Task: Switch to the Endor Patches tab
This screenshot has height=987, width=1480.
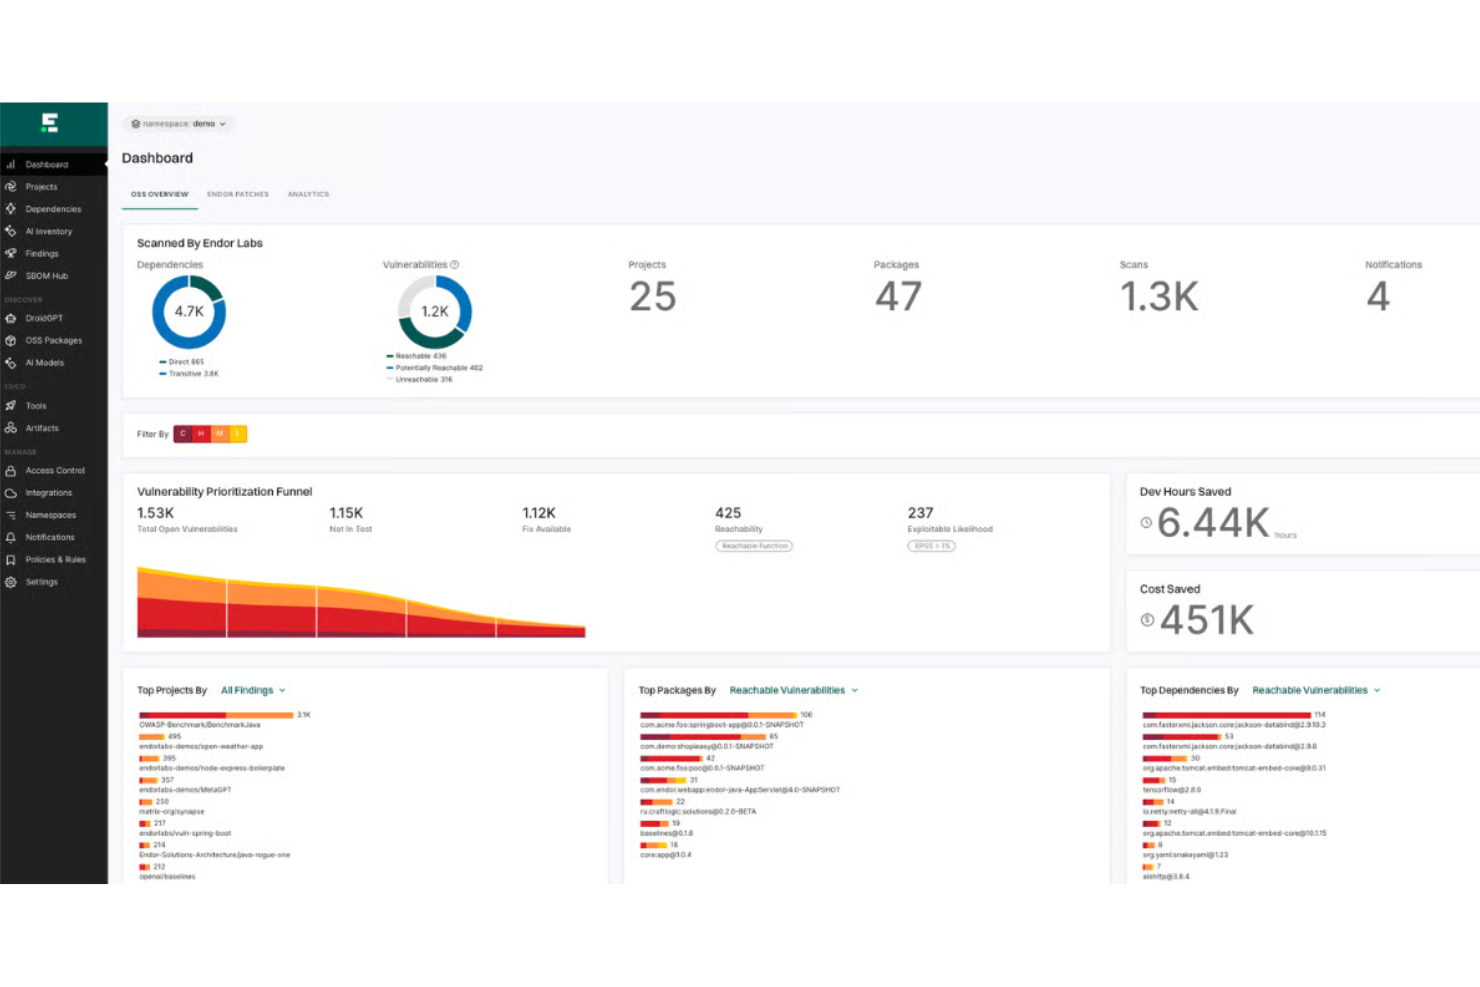Action: coord(238,194)
